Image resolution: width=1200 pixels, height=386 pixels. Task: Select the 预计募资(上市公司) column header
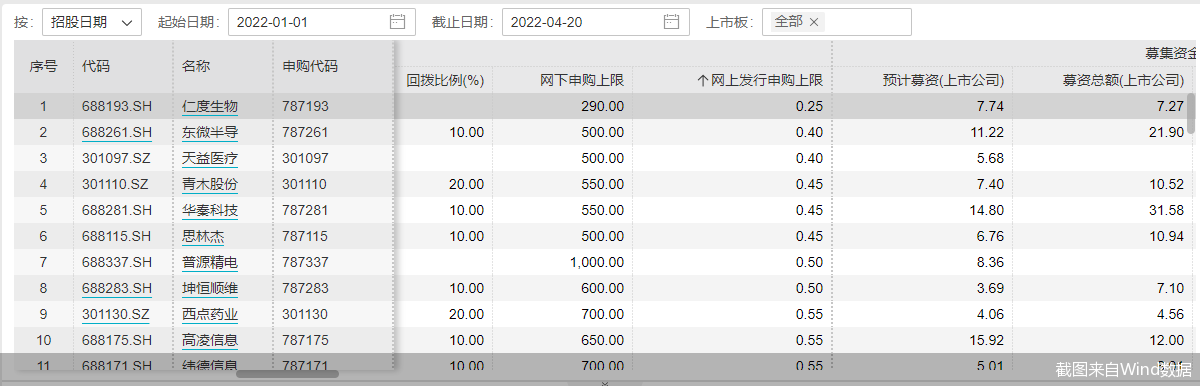tap(944, 80)
